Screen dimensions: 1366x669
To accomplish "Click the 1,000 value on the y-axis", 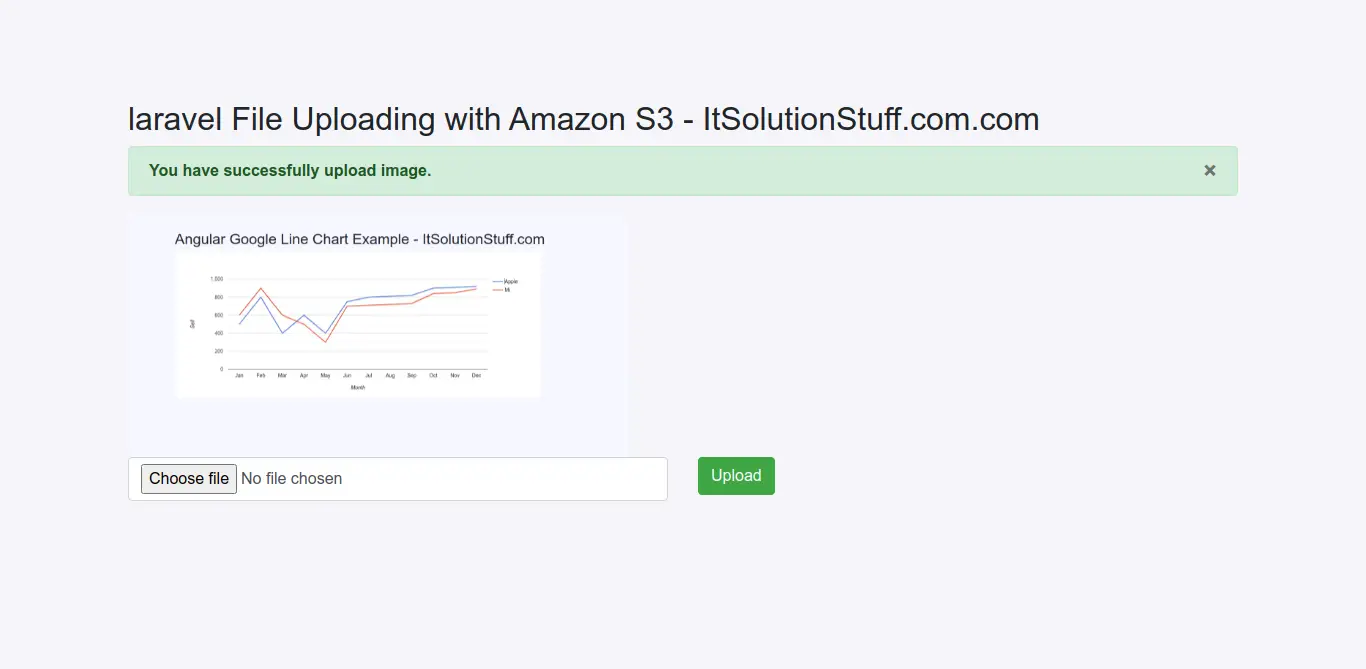I will click(x=217, y=279).
